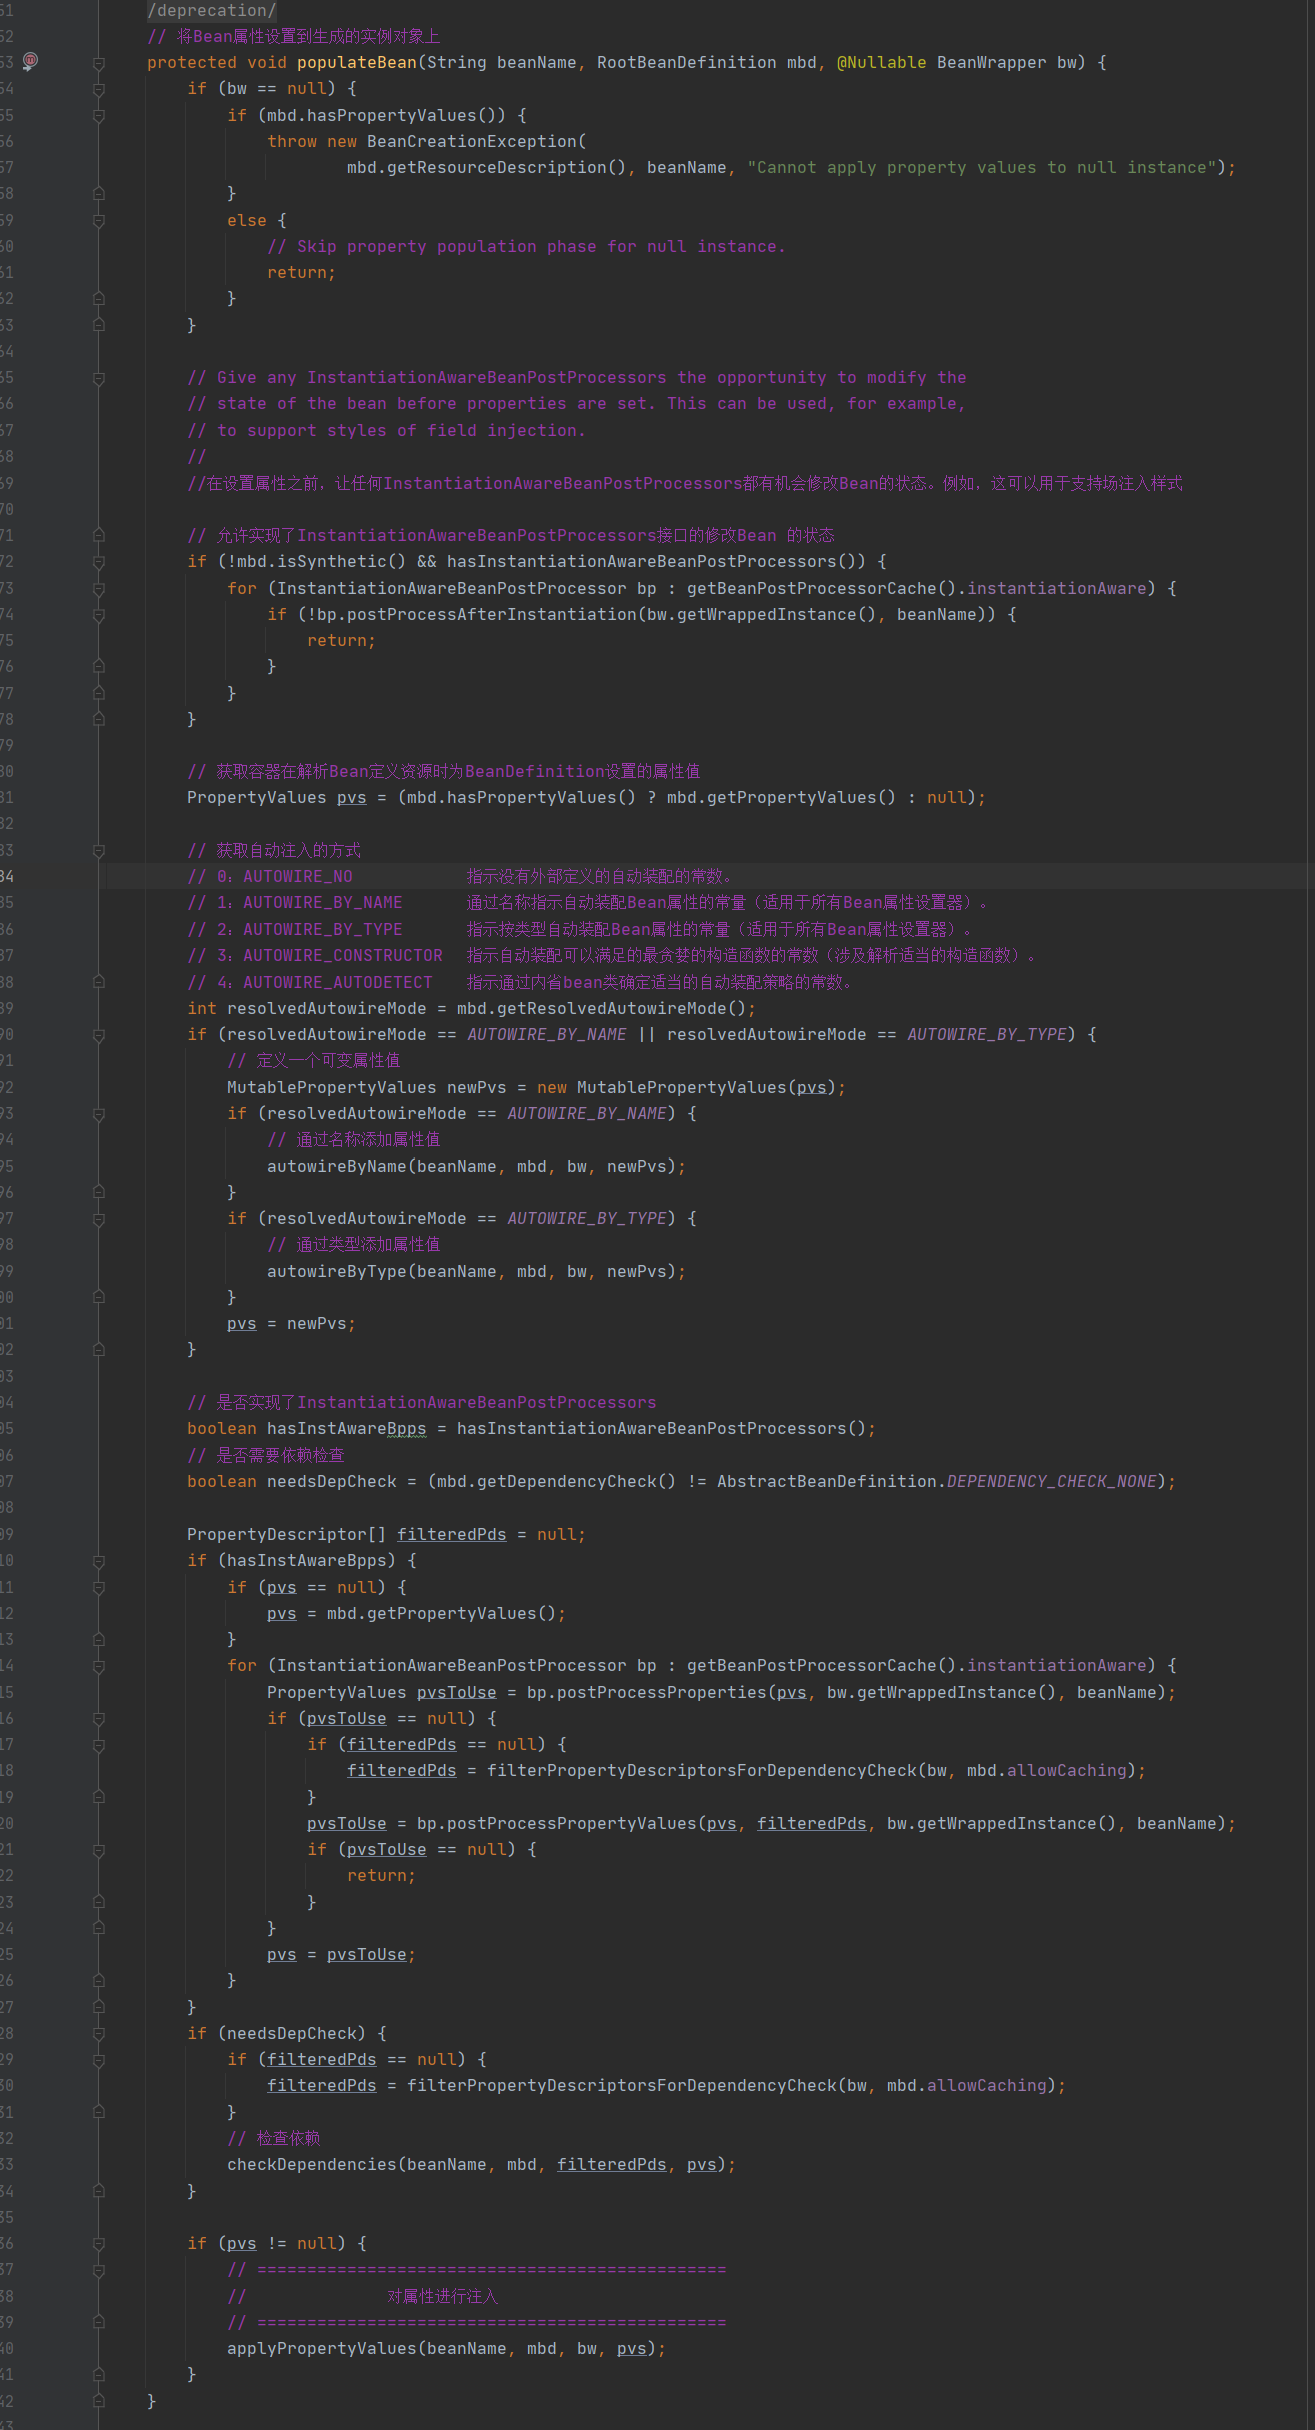Click the '对属性进行注入' comment
This screenshot has height=2430, width=1315.
[442, 2296]
